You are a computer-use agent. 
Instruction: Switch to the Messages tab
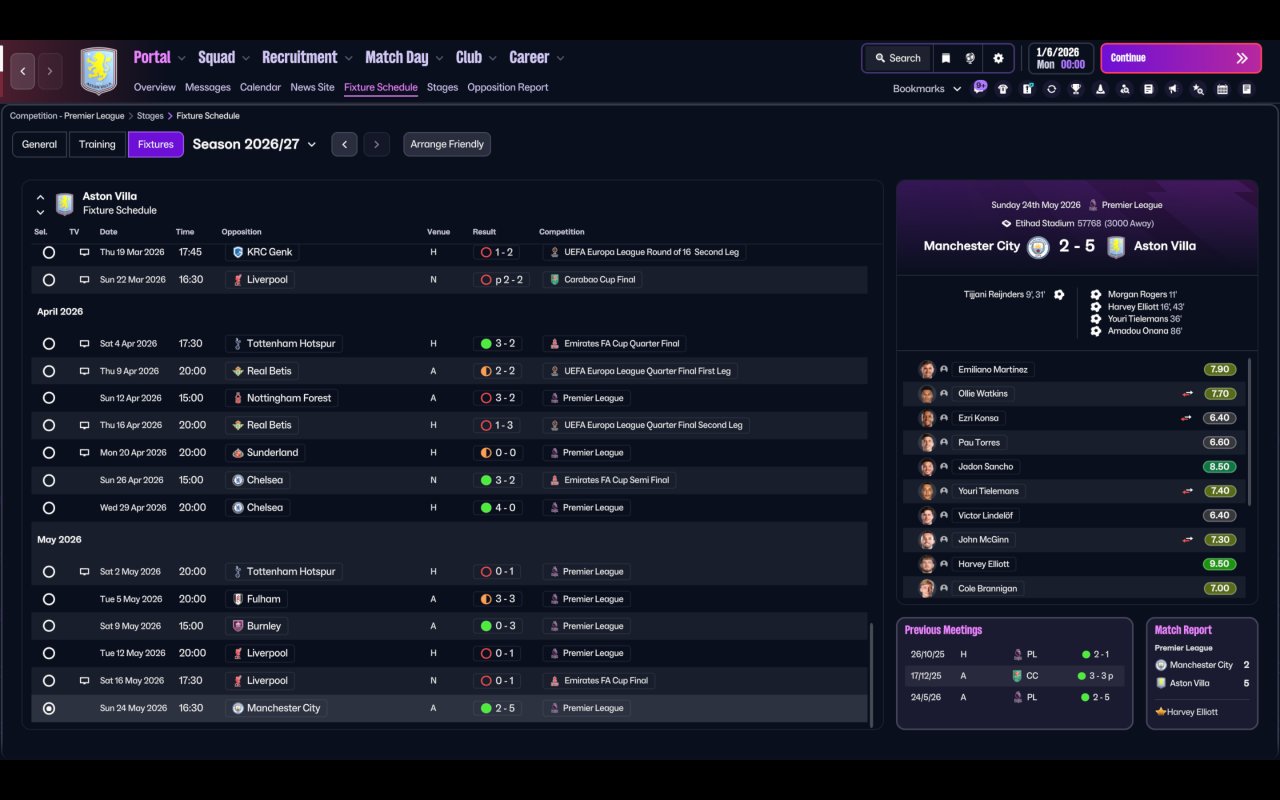click(208, 87)
